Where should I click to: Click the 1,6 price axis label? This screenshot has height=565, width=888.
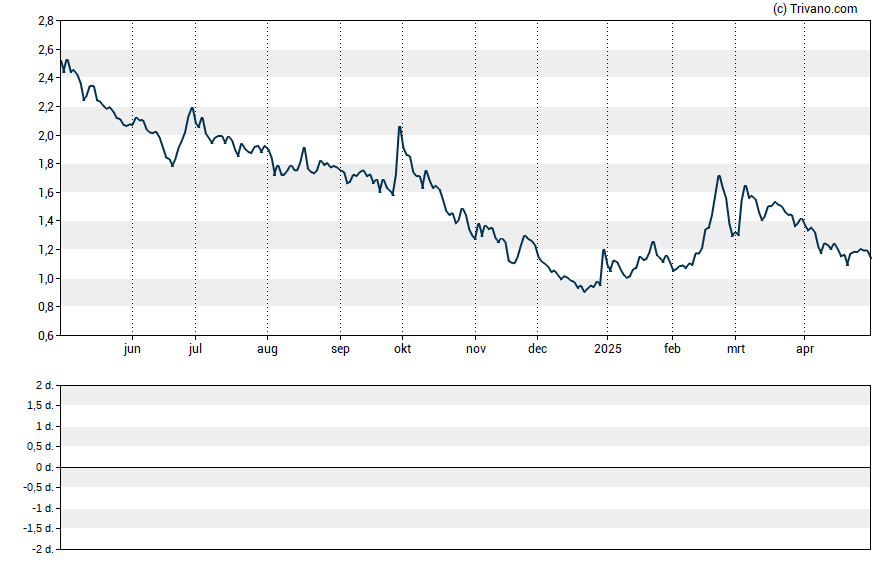[46, 193]
